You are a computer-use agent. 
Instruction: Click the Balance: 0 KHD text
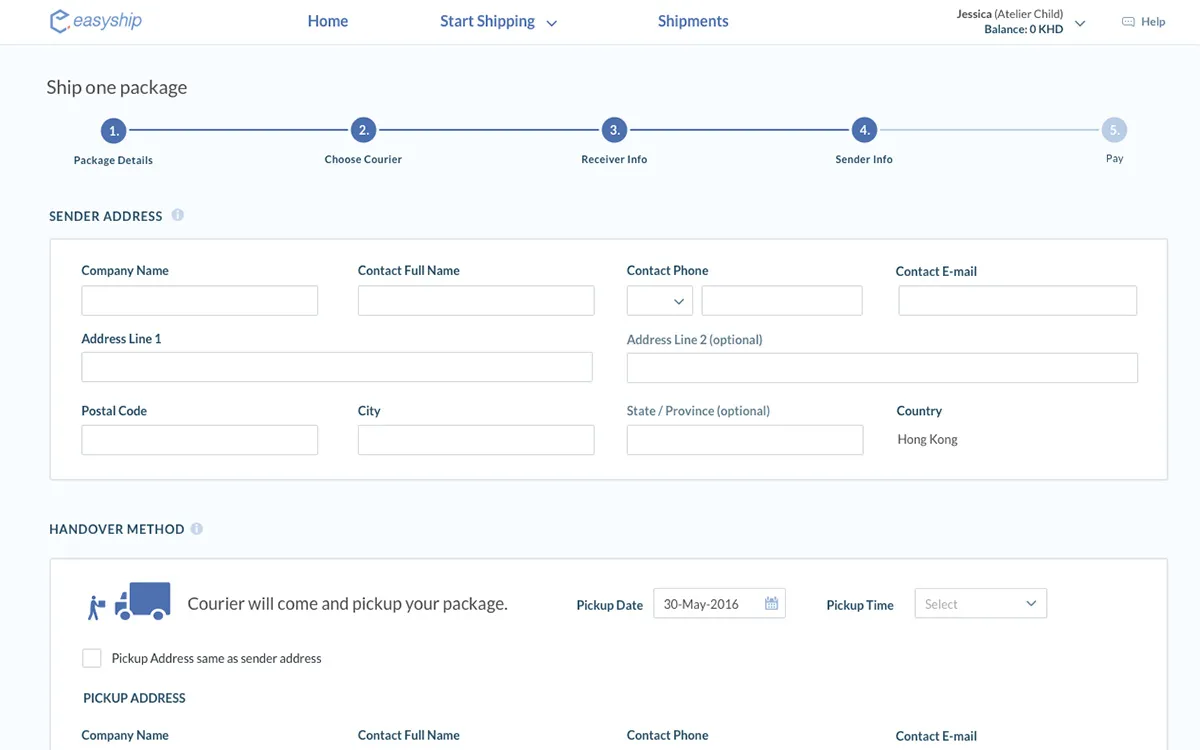(1023, 30)
